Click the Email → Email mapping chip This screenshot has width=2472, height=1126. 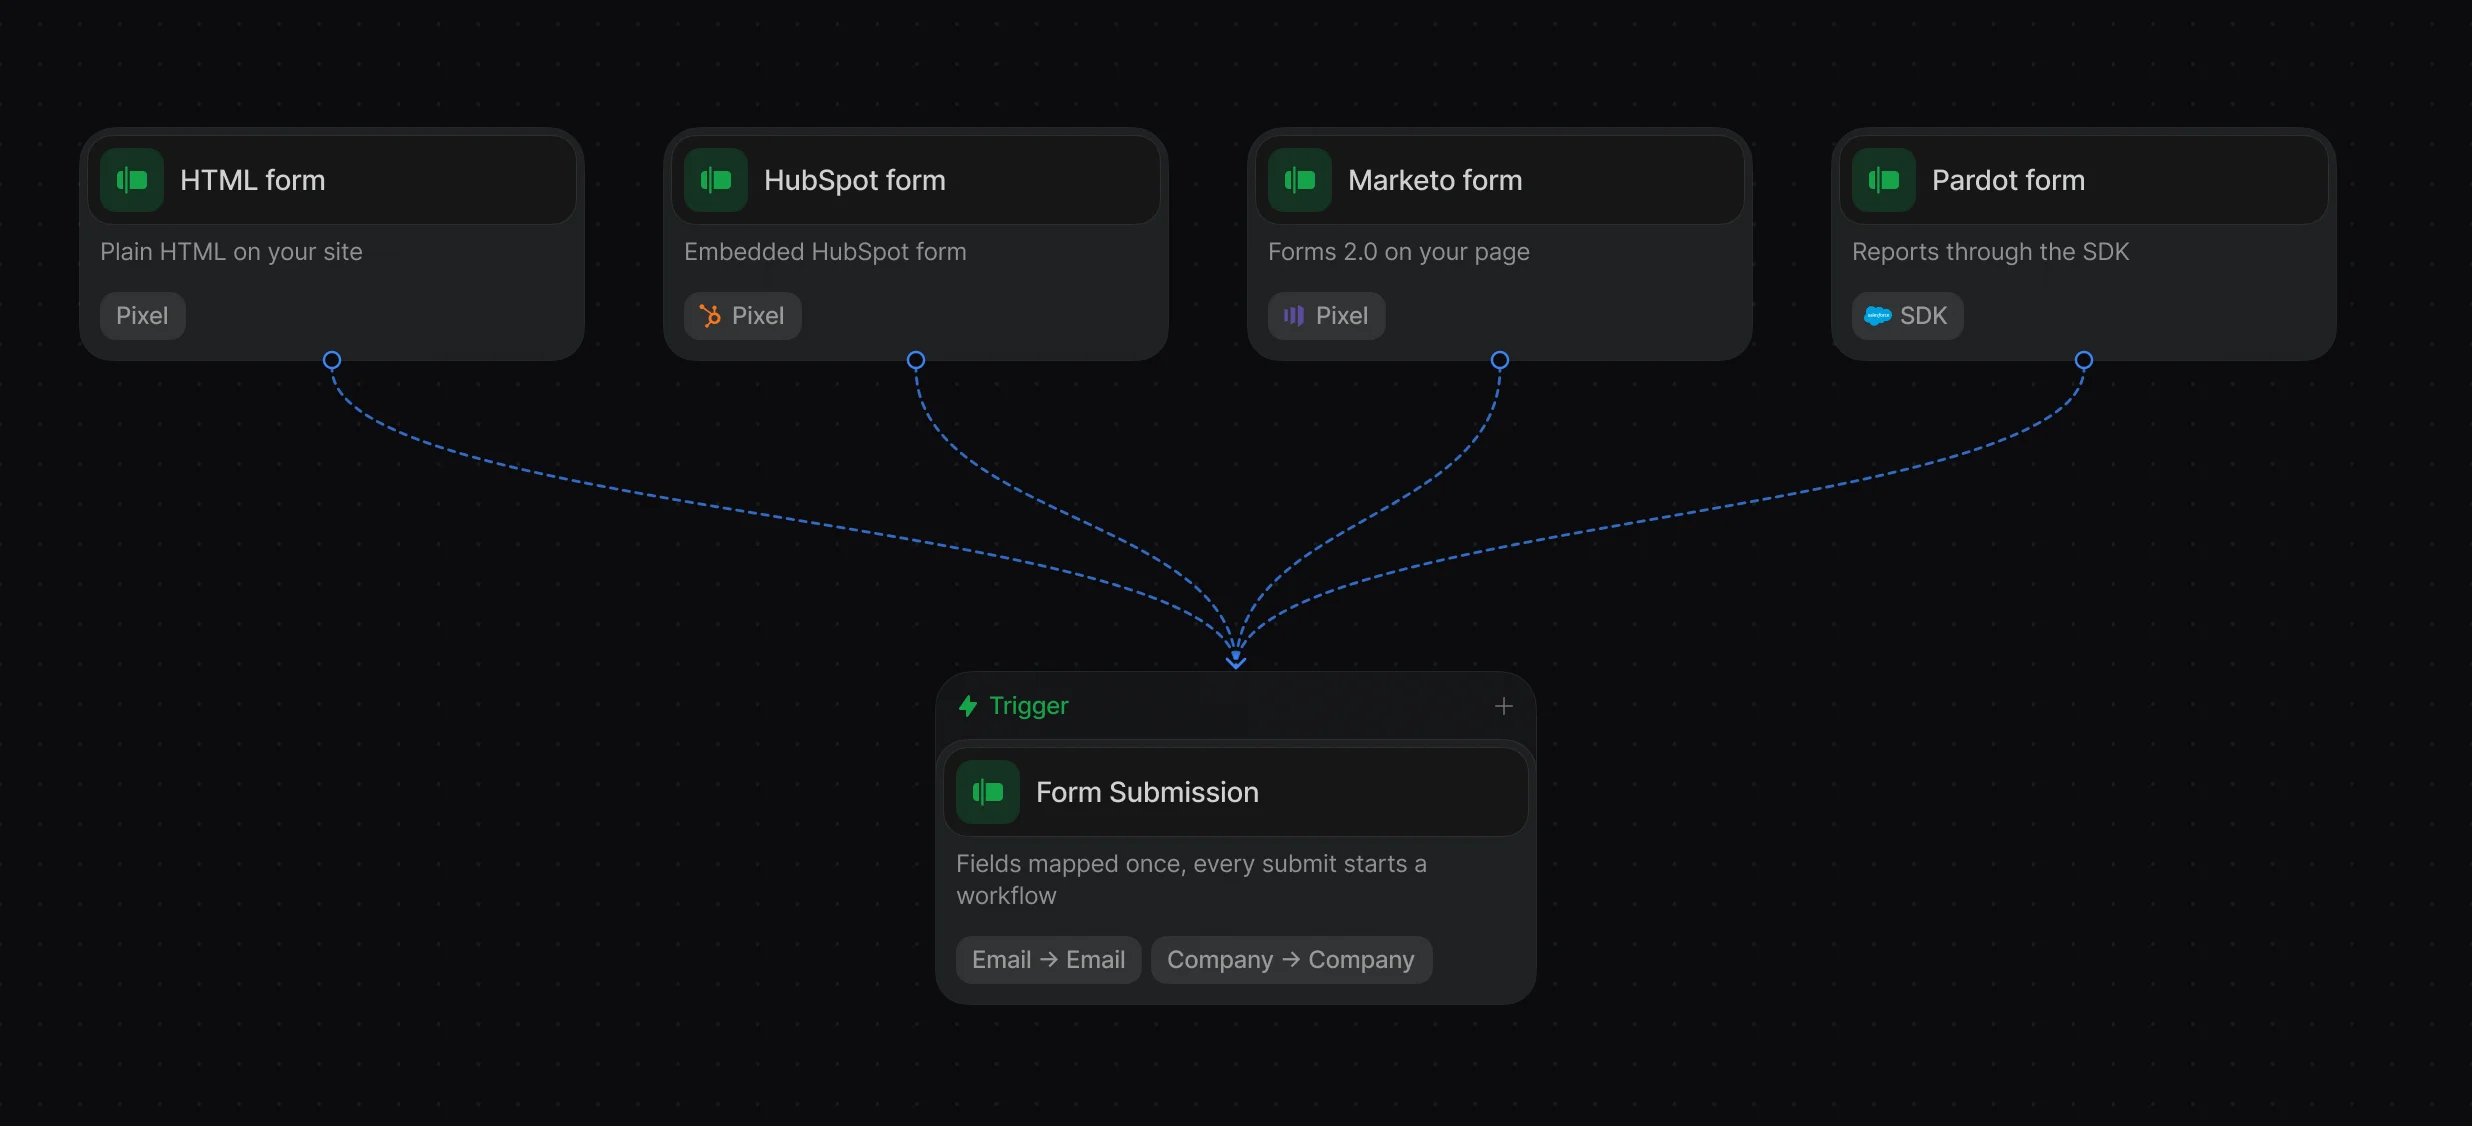1048,960
